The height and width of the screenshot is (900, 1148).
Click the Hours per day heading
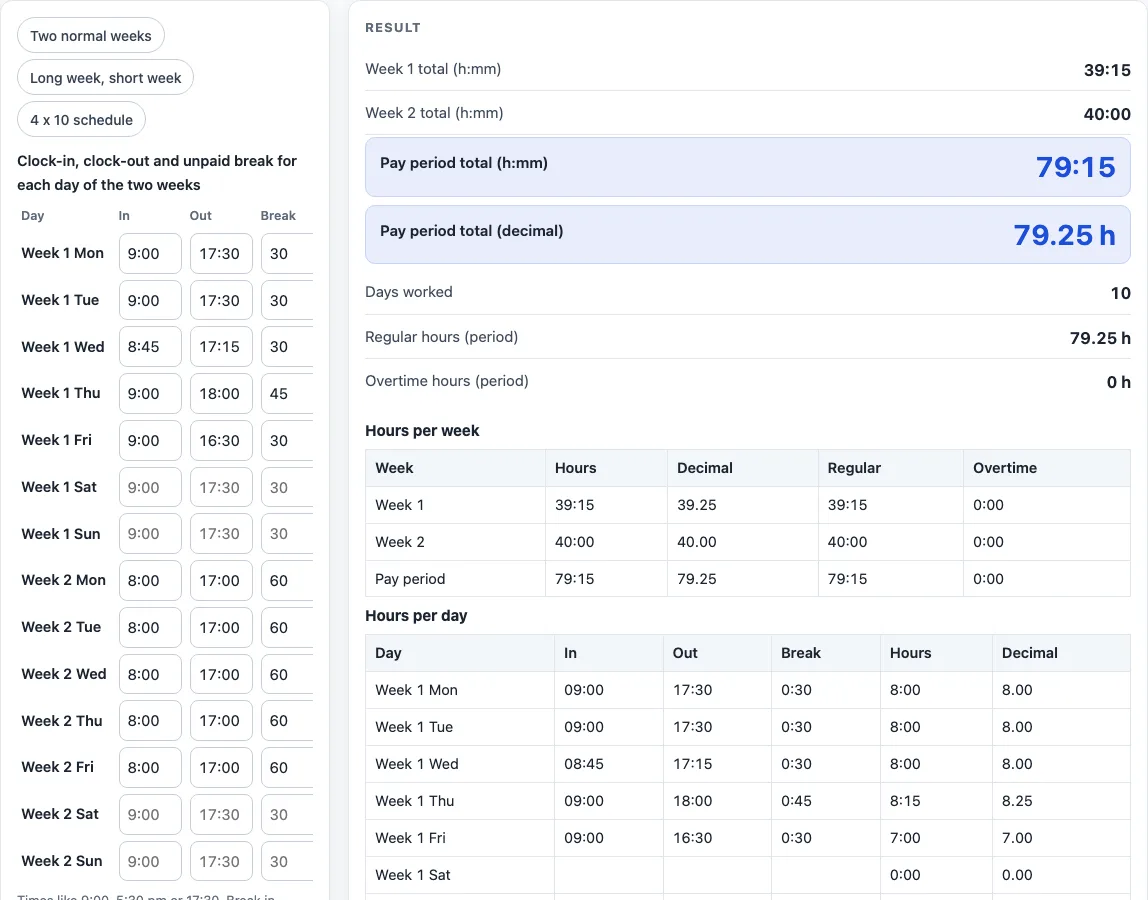(416, 616)
